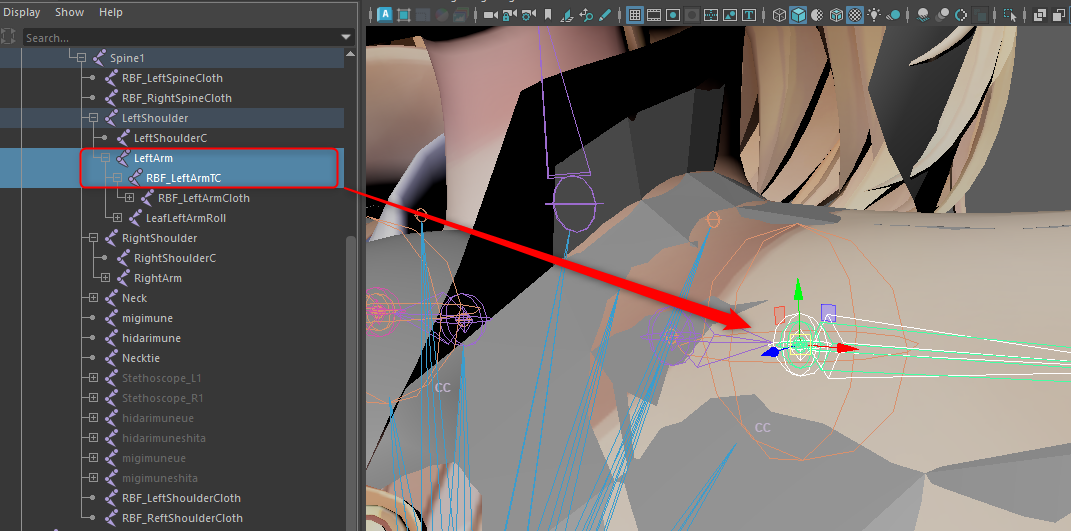
Task: Click the joint icon beside Neck
Action: click(x=112, y=298)
